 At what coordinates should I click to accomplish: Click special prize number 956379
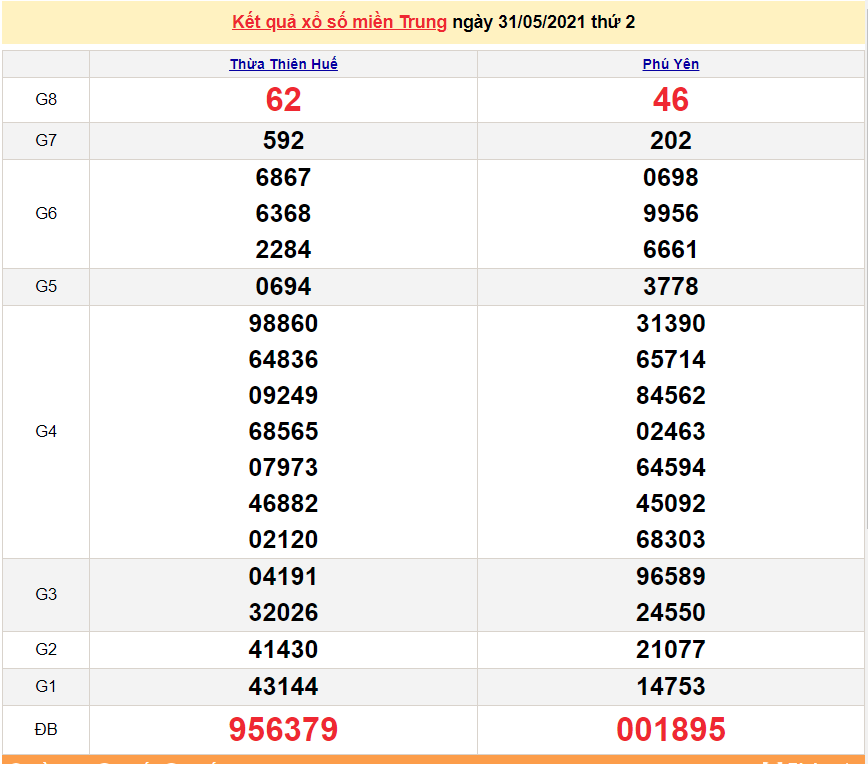click(284, 730)
